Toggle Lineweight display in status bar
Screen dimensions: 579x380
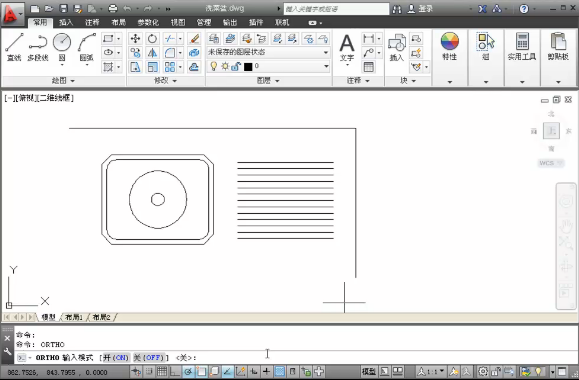pos(266,372)
